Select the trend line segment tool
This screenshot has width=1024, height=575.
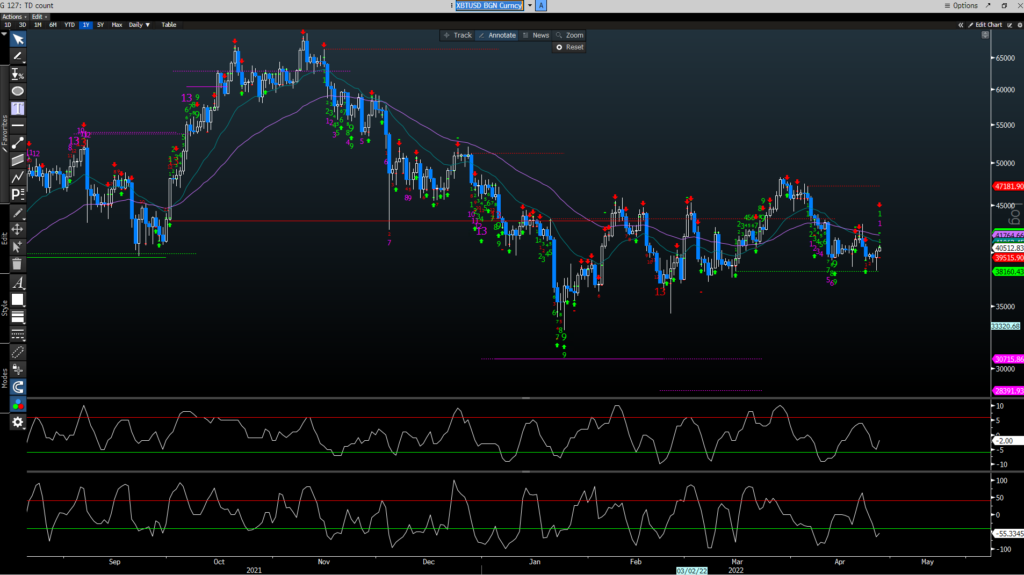[18, 142]
